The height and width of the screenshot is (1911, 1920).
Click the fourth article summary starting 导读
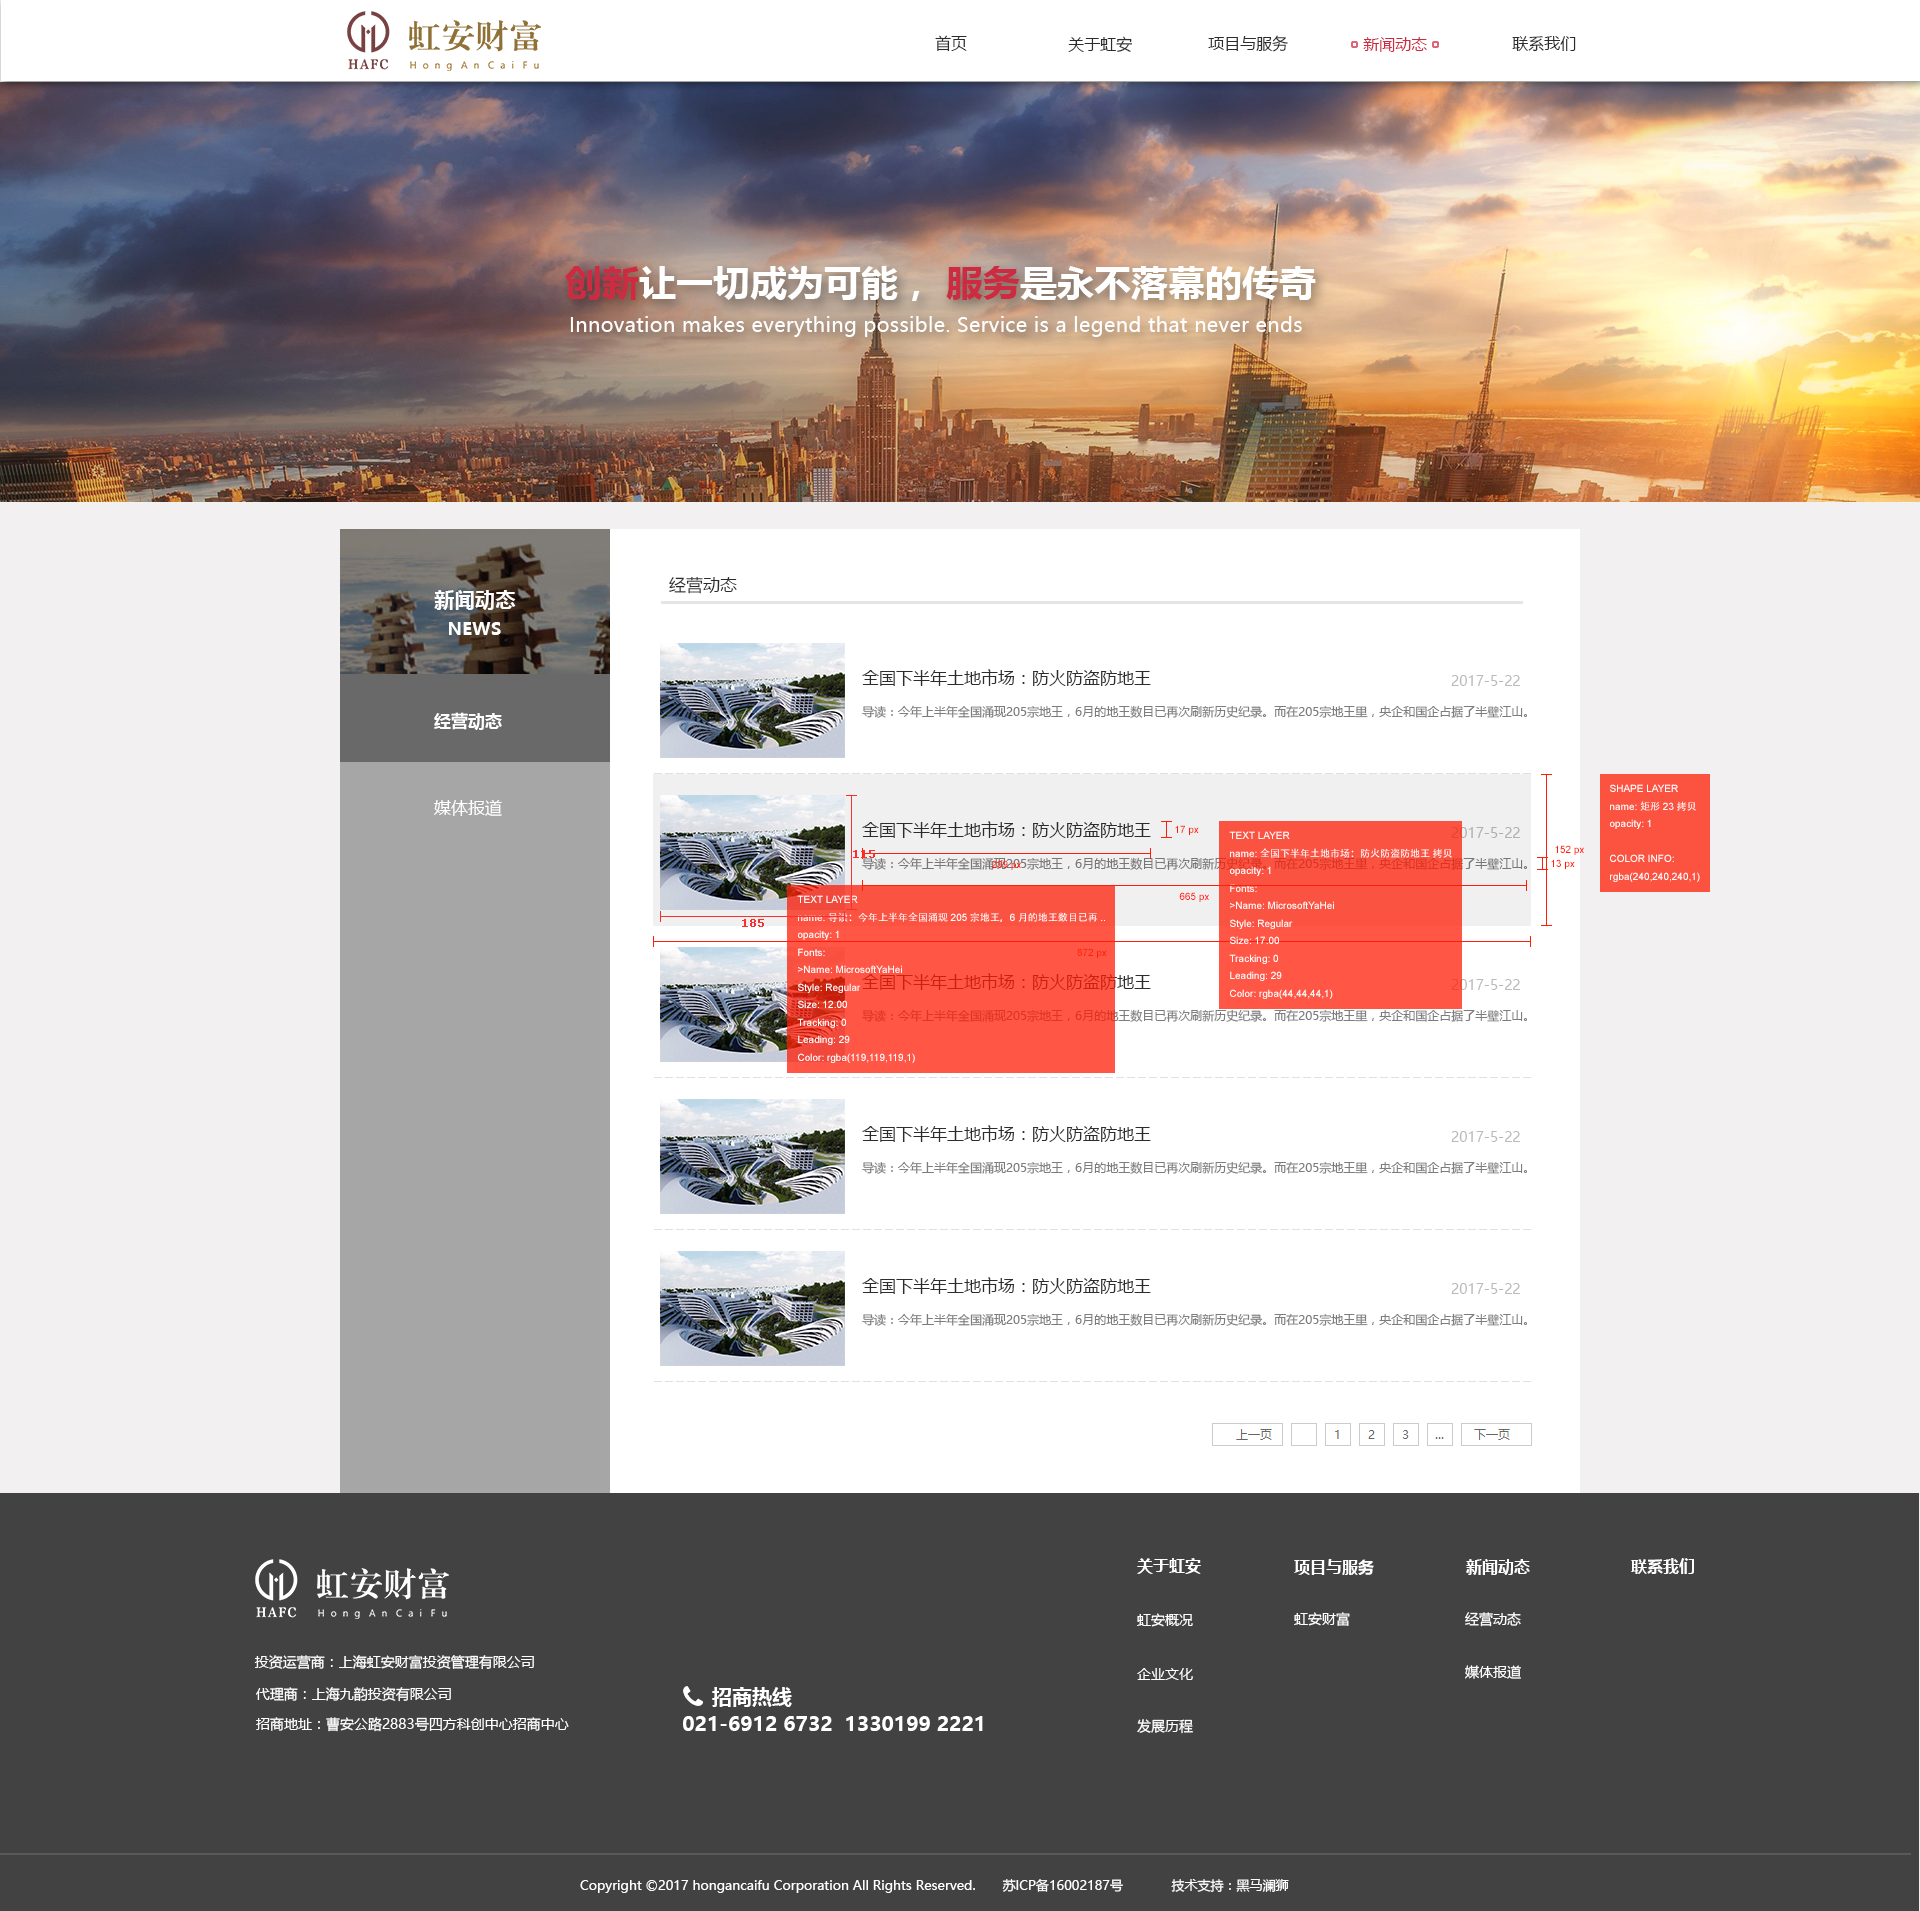1196,1168
